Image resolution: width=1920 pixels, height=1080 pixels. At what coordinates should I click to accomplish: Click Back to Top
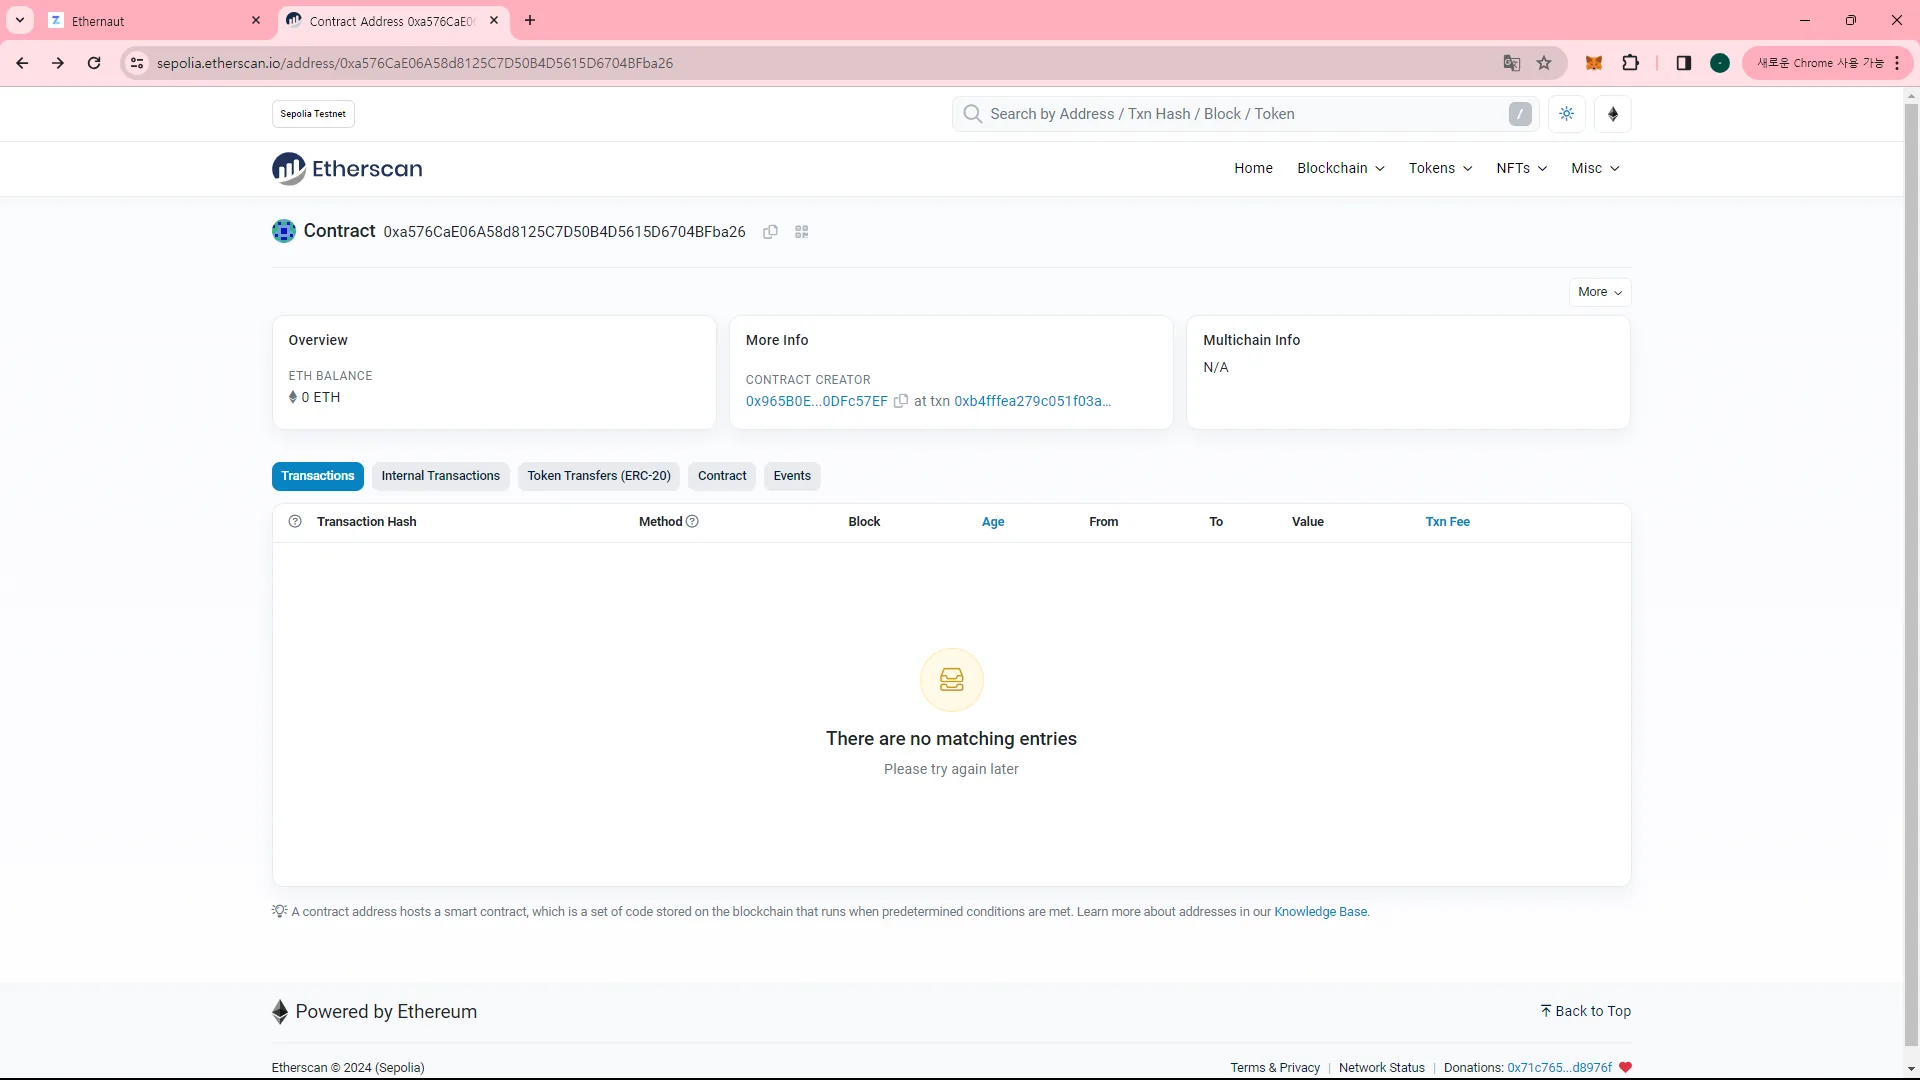click(x=1586, y=1011)
